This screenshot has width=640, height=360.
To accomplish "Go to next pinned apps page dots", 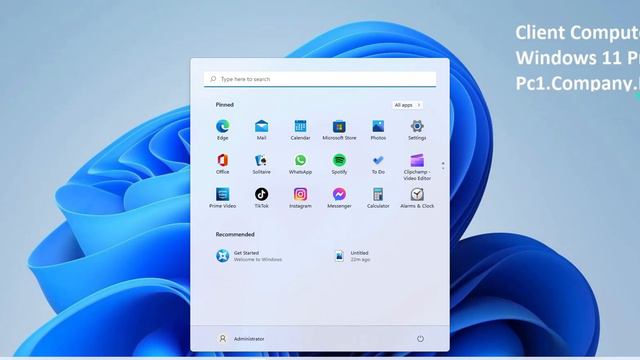I will tap(443, 166).
